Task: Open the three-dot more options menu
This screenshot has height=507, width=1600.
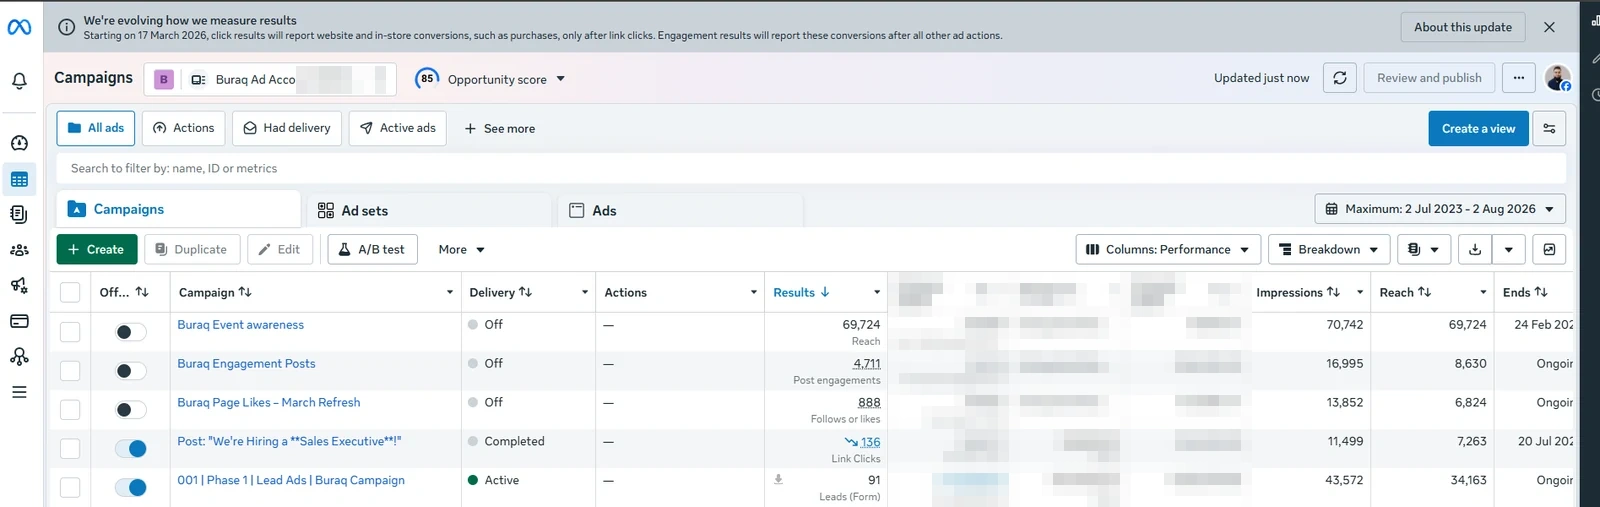Action: click(x=1518, y=78)
